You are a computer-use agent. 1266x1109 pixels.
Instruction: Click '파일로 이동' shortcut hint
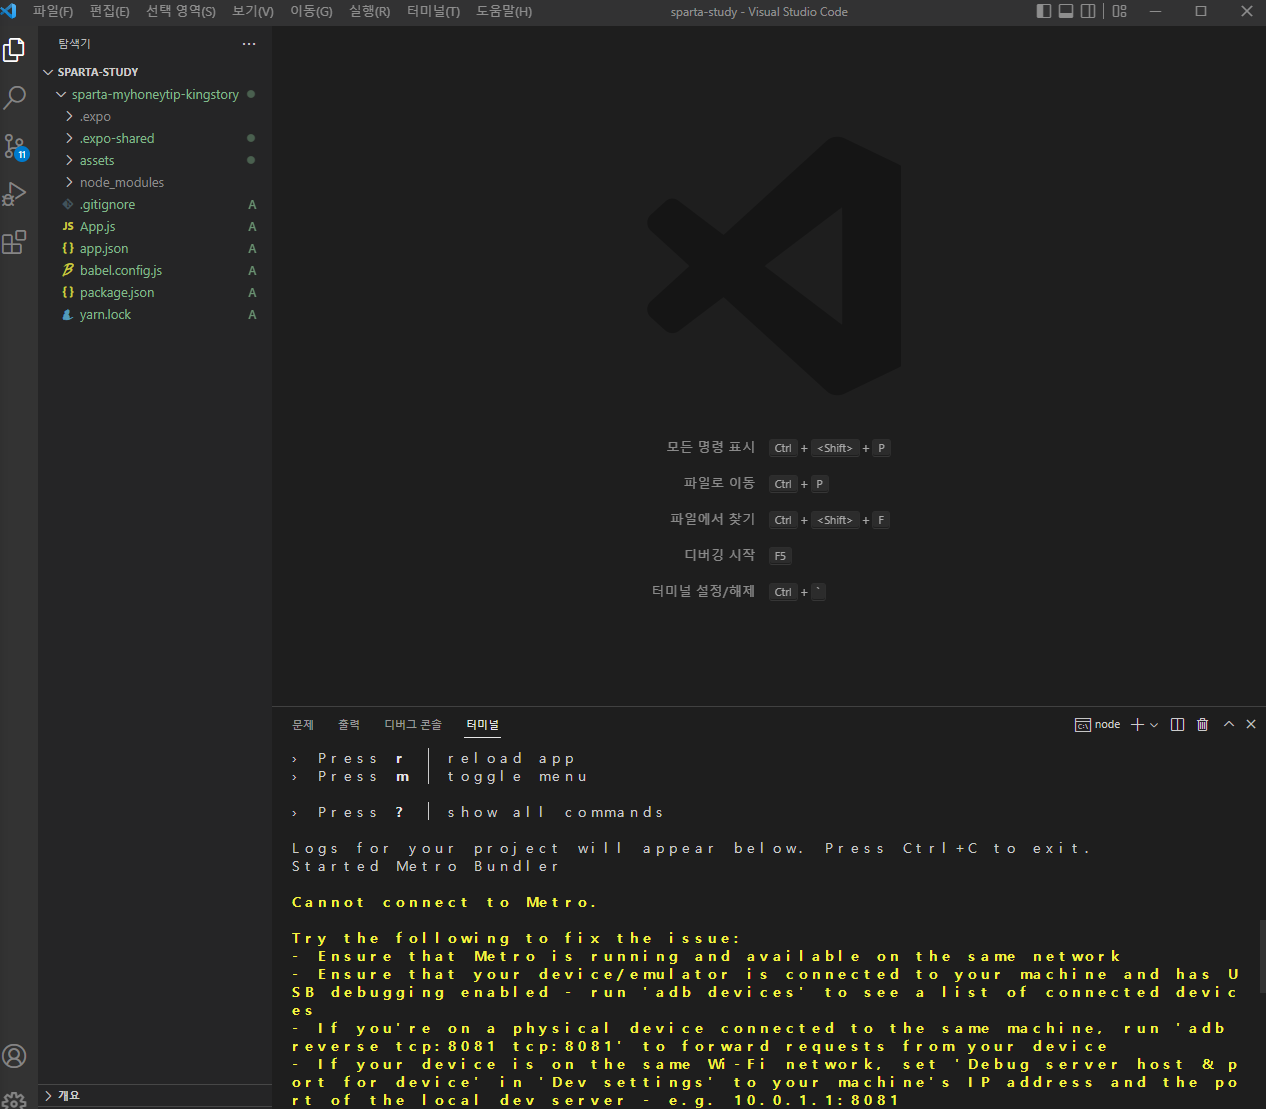(x=719, y=483)
